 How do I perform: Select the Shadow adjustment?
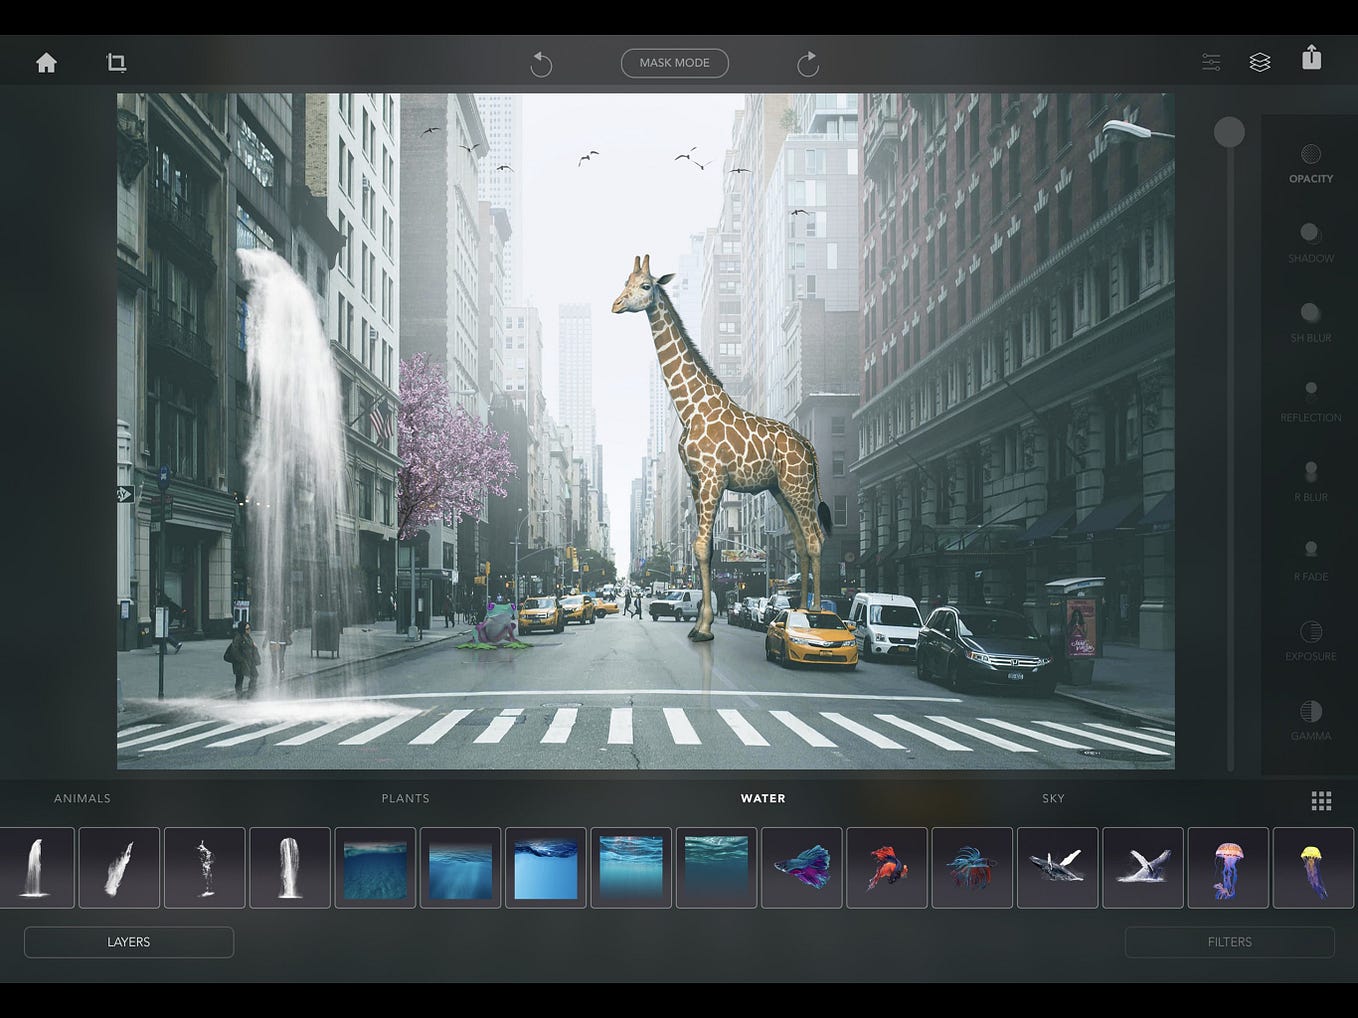pyautogui.click(x=1310, y=238)
